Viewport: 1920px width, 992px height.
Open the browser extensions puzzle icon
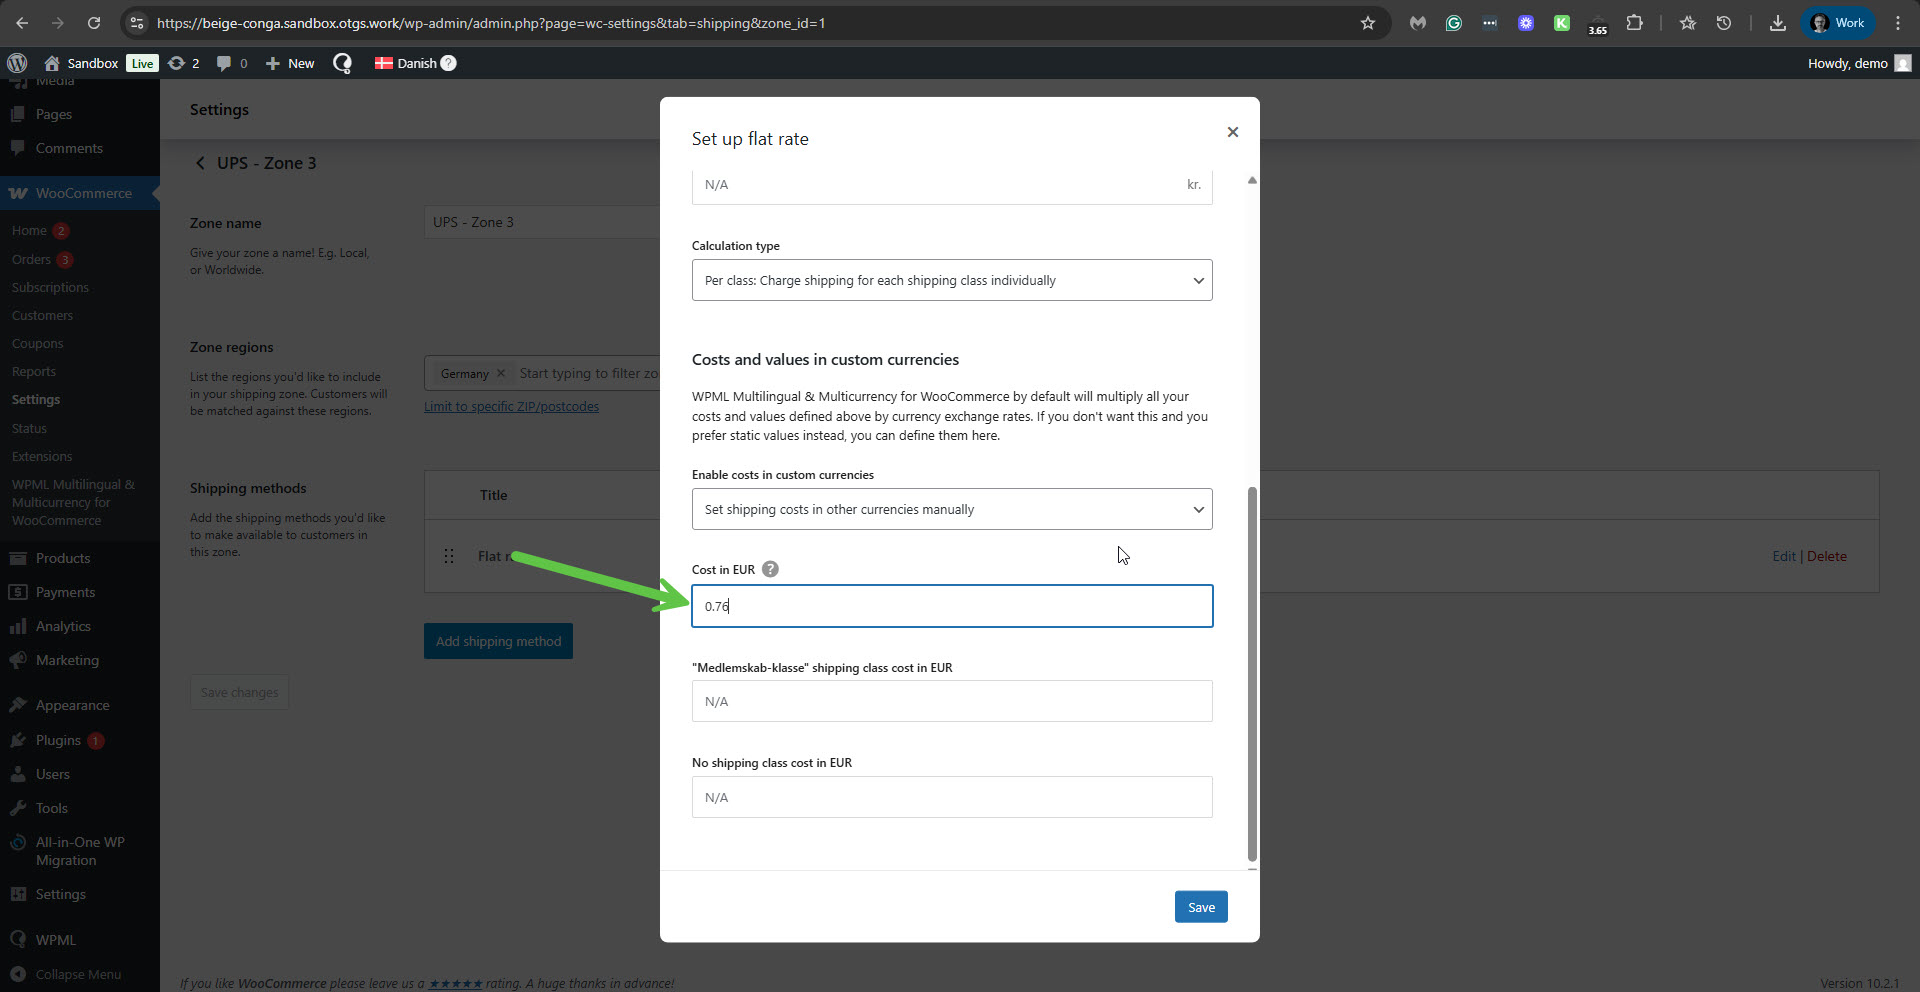point(1634,23)
